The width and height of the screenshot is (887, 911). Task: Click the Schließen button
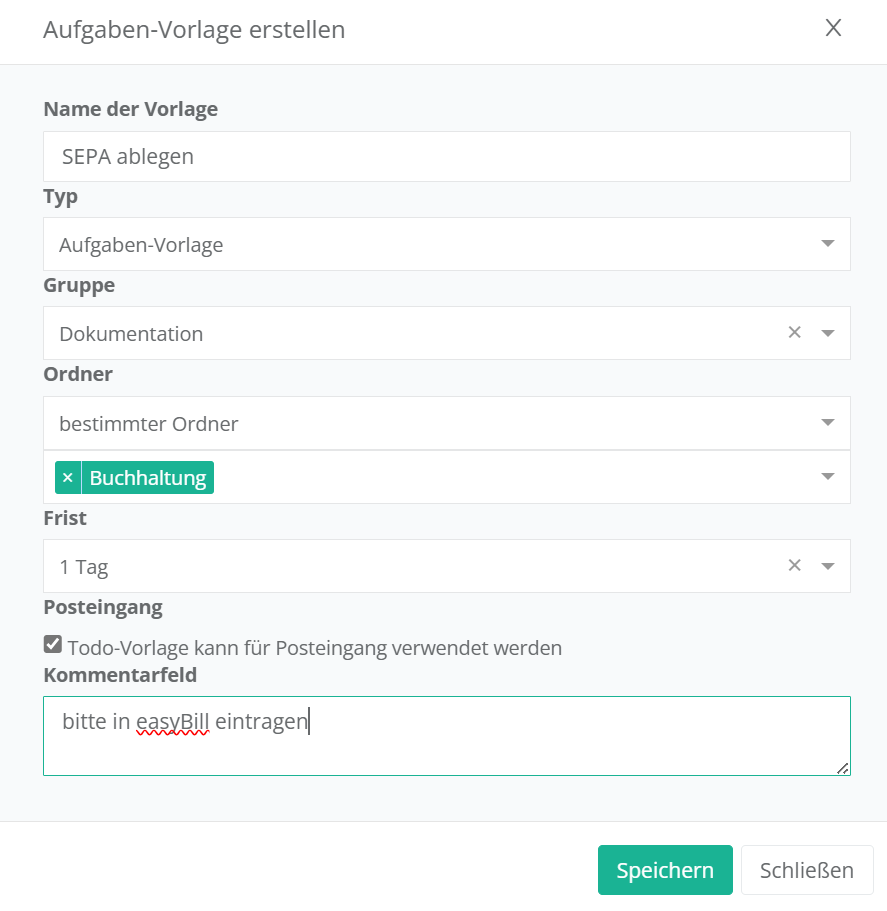[x=806, y=870]
